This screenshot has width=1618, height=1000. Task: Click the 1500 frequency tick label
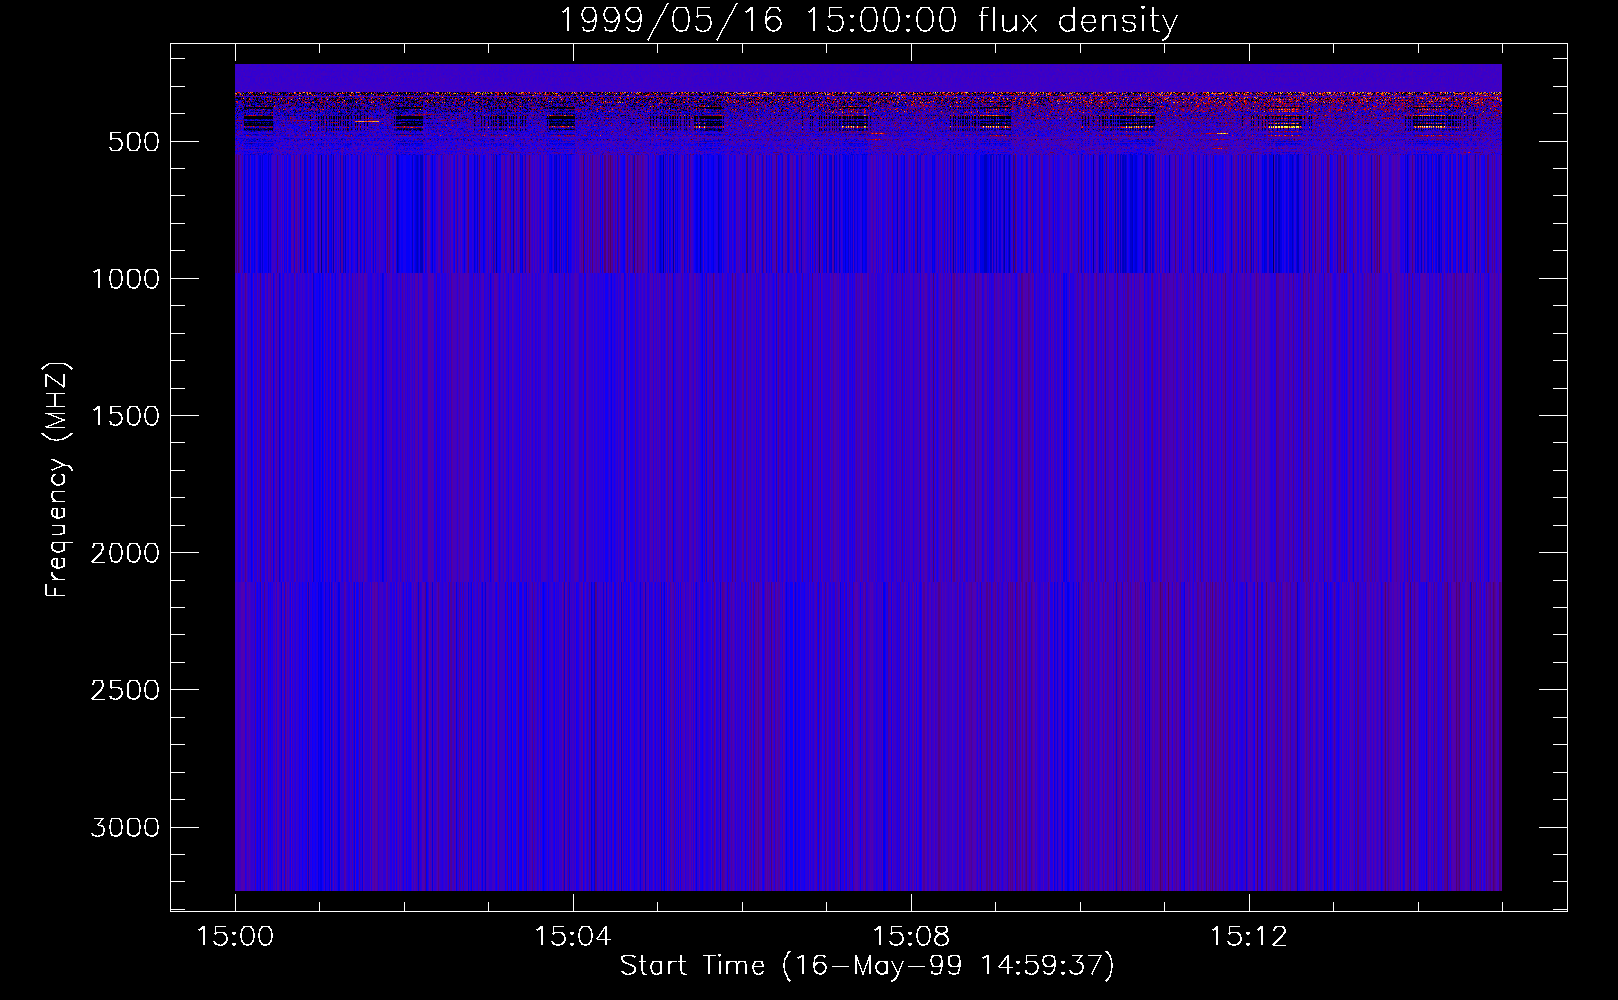[x=125, y=416]
